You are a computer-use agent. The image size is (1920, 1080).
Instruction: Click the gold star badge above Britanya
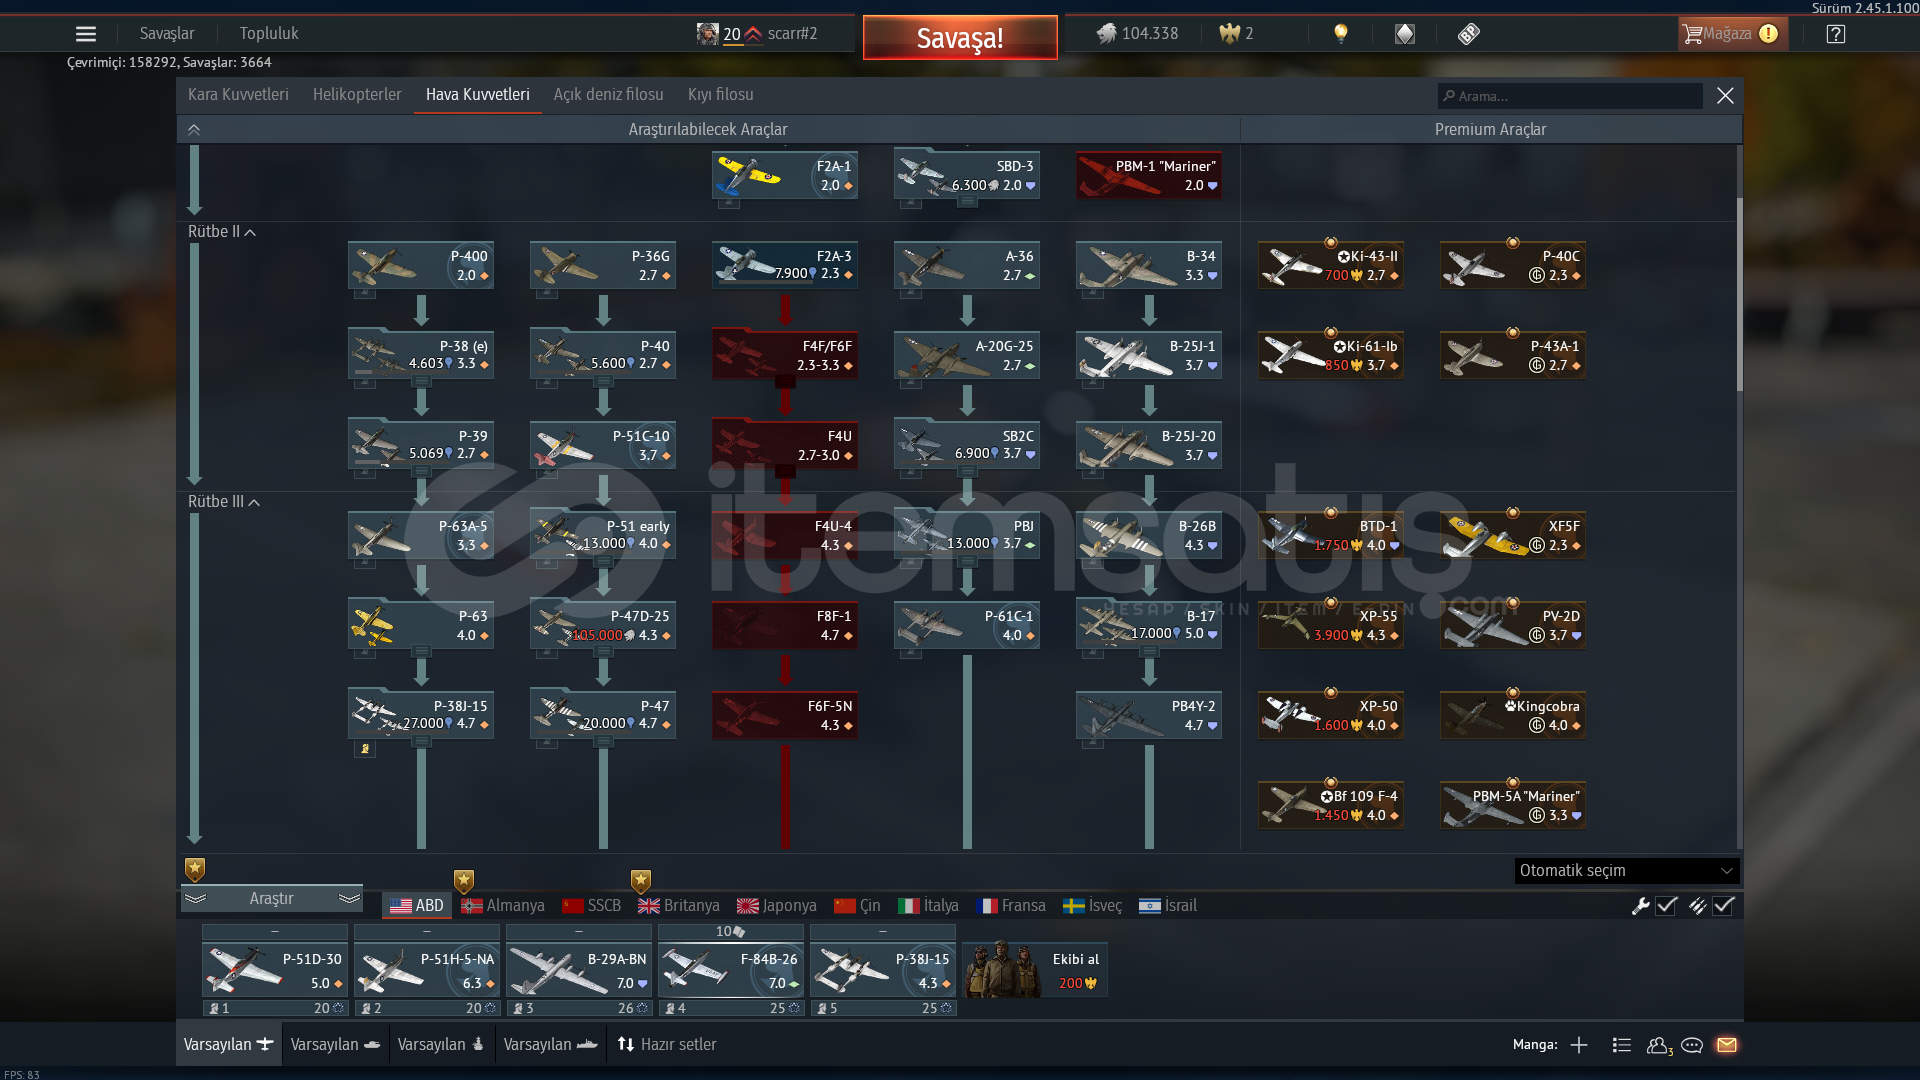tap(641, 881)
